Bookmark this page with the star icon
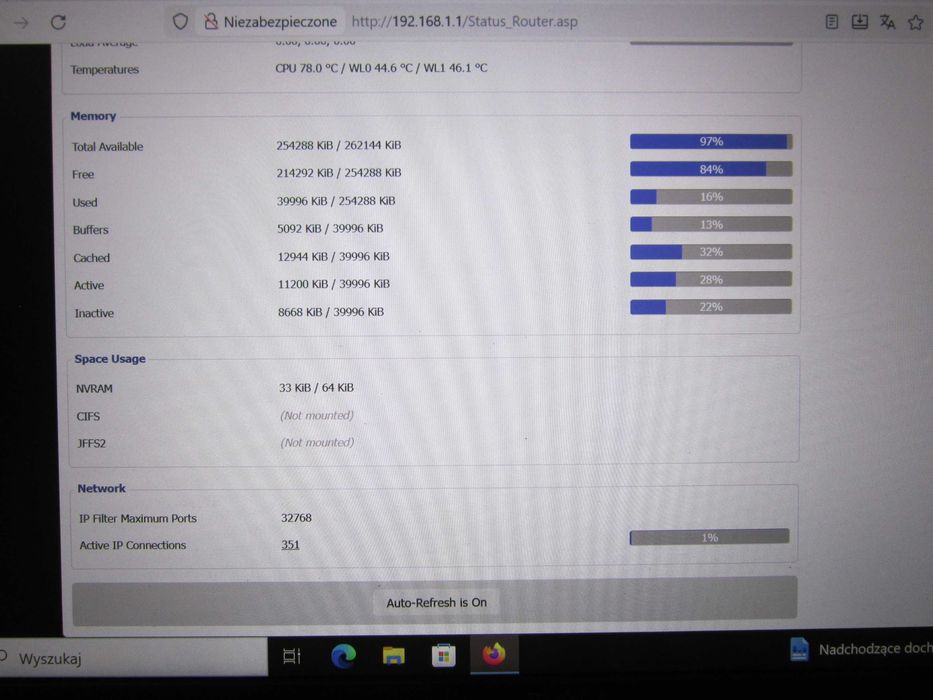 (x=915, y=23)
